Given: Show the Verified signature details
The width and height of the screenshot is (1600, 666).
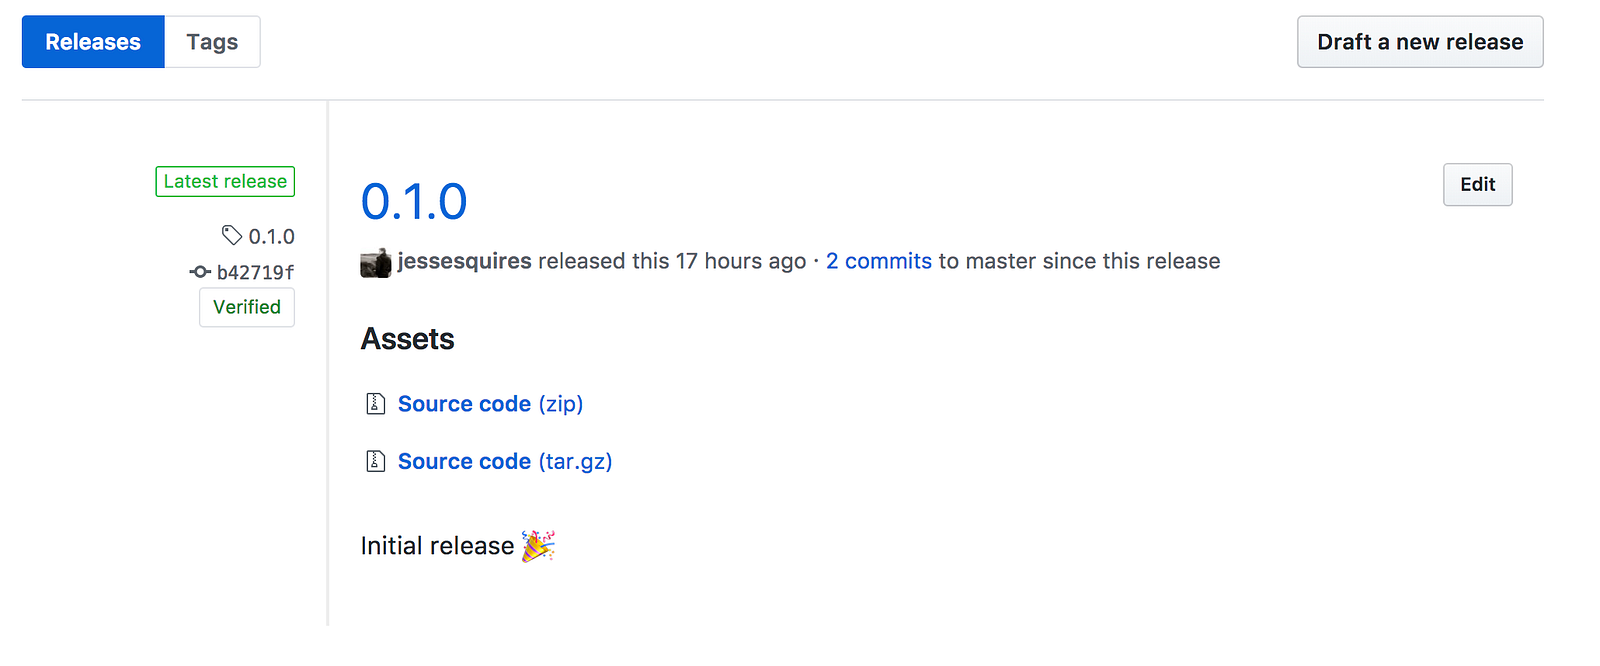Looking at the screenshot, I should (x=247, y=307).
